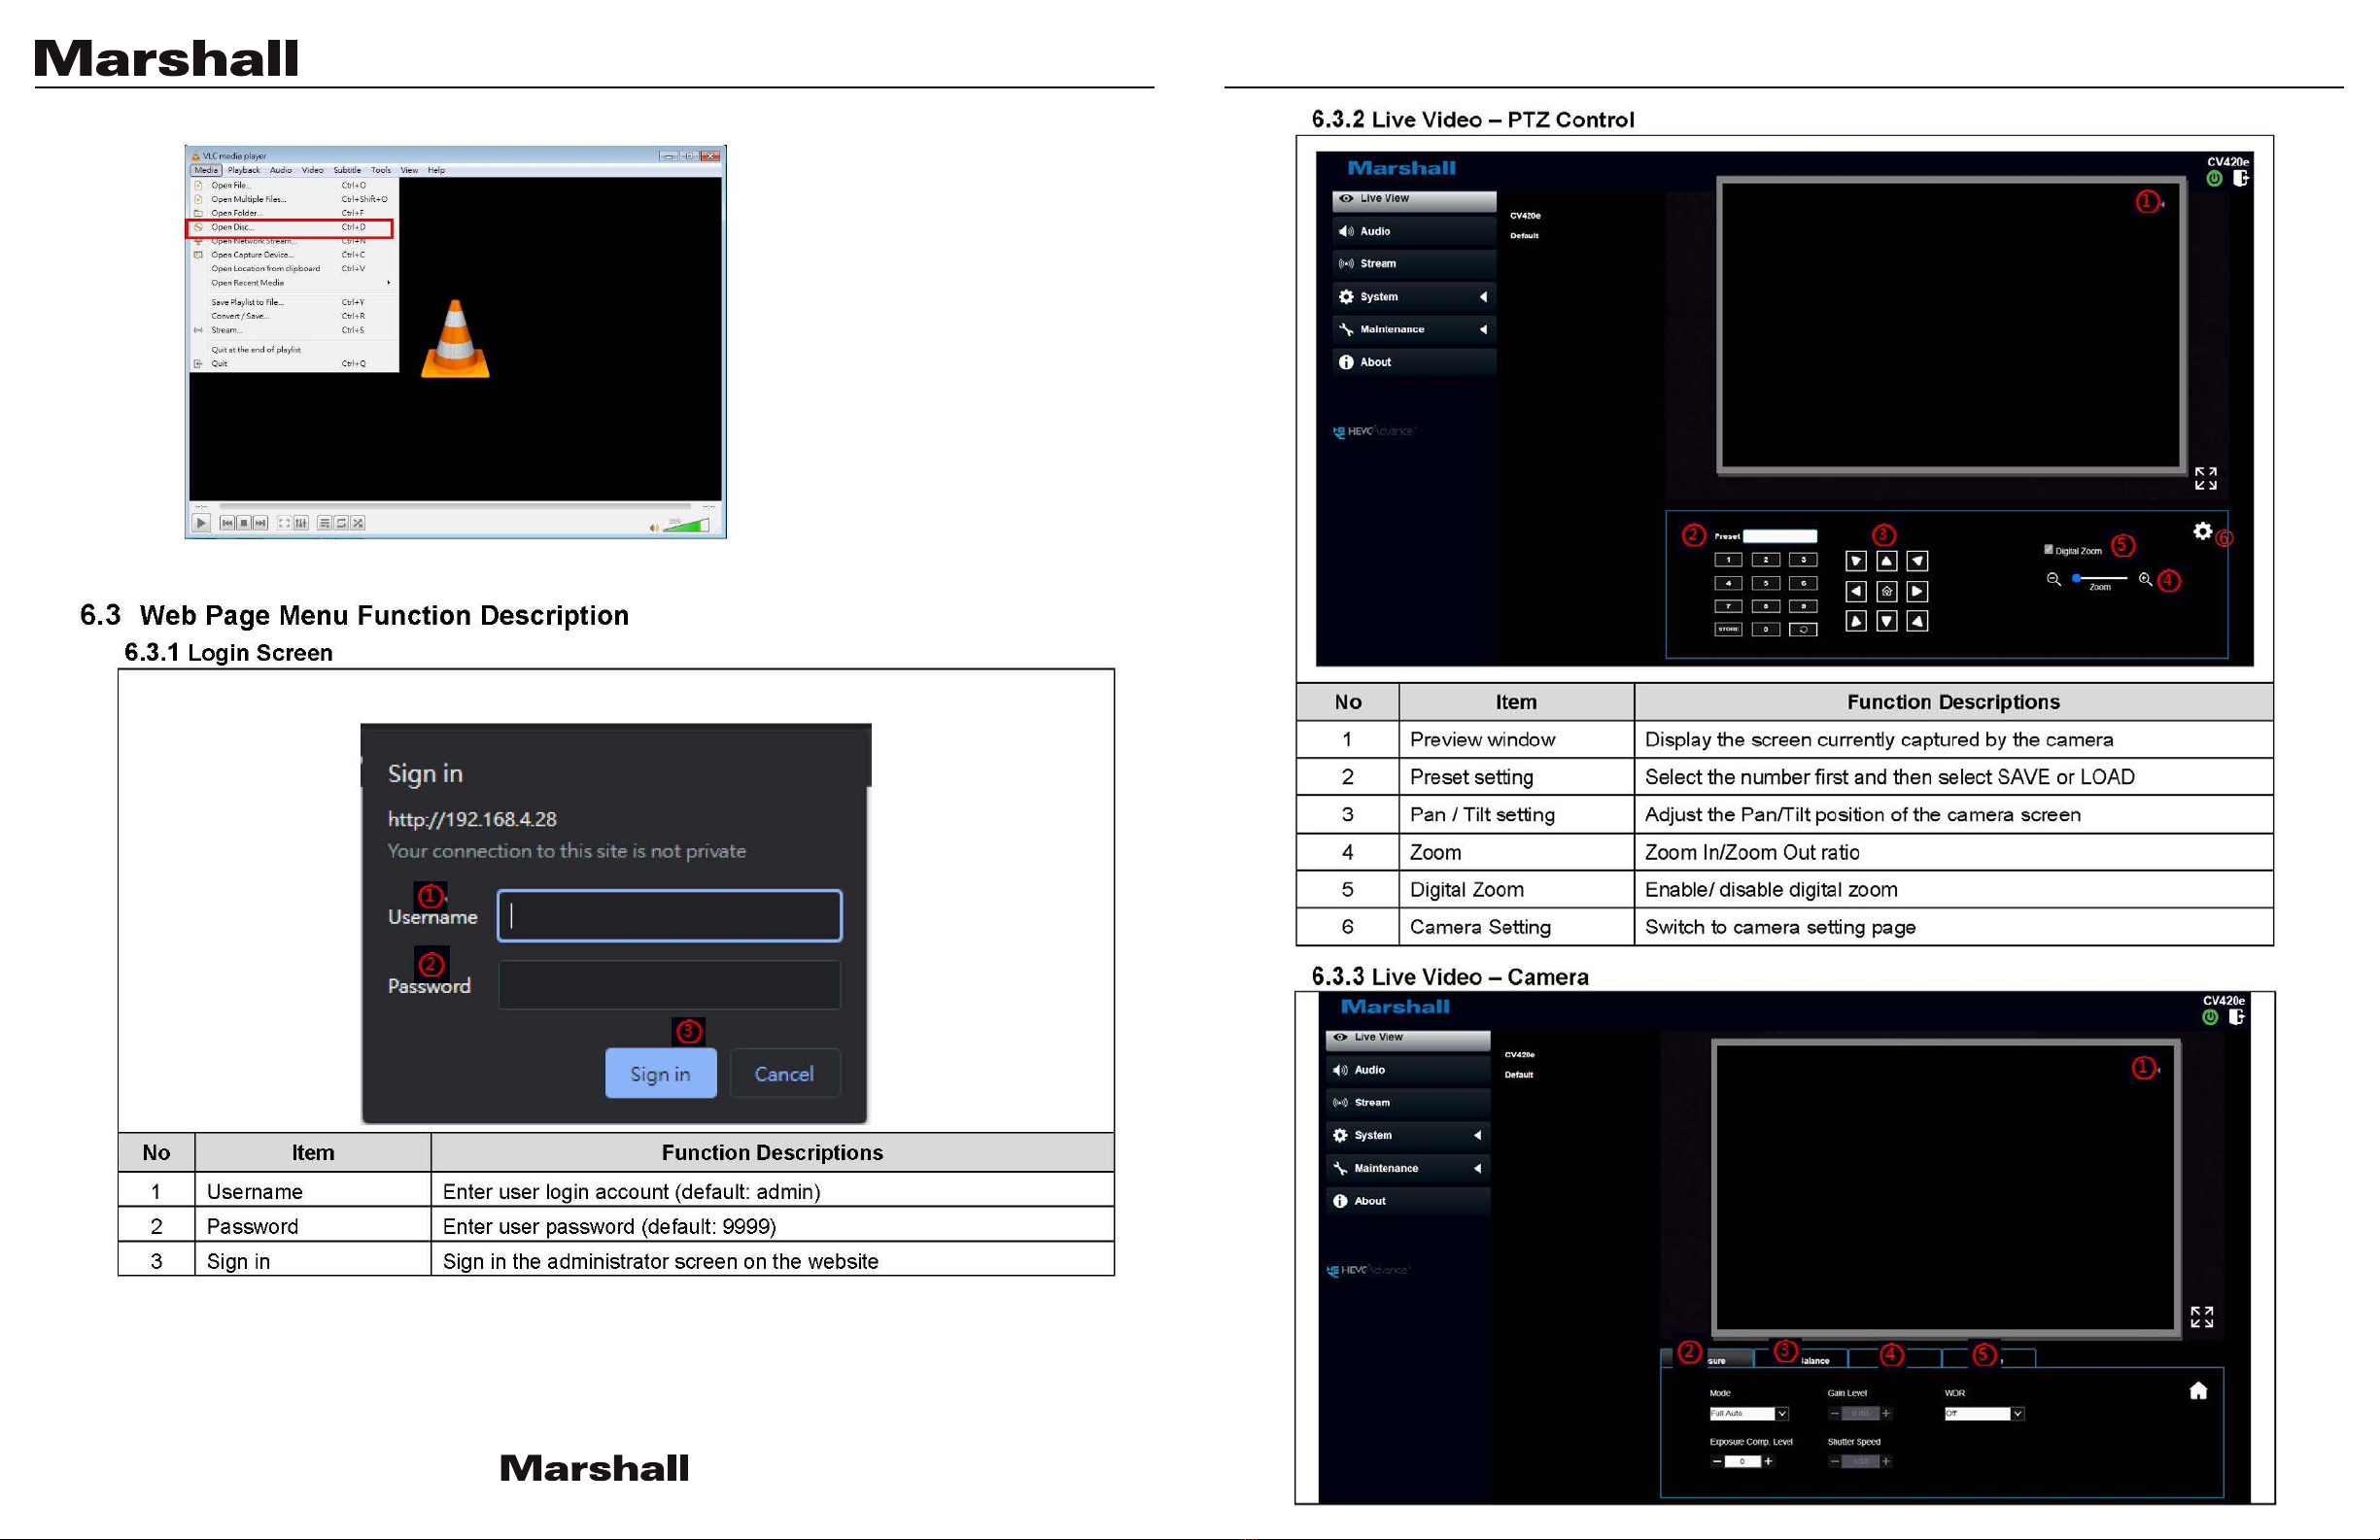Click Cancel in the Sign in dialog
The width and height of the screenshot is (2380, 1540).
pyautogui.click(x=784, y=1074)
